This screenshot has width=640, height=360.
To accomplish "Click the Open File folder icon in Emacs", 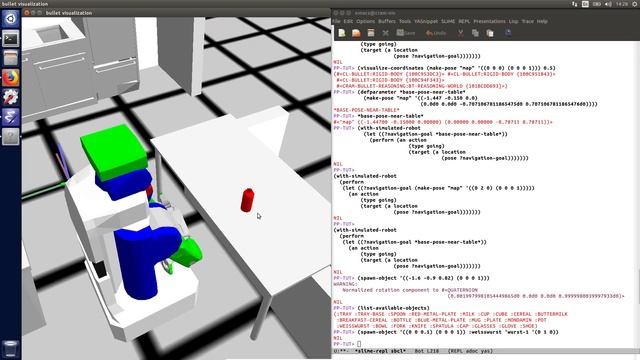I will coord(356,33).
